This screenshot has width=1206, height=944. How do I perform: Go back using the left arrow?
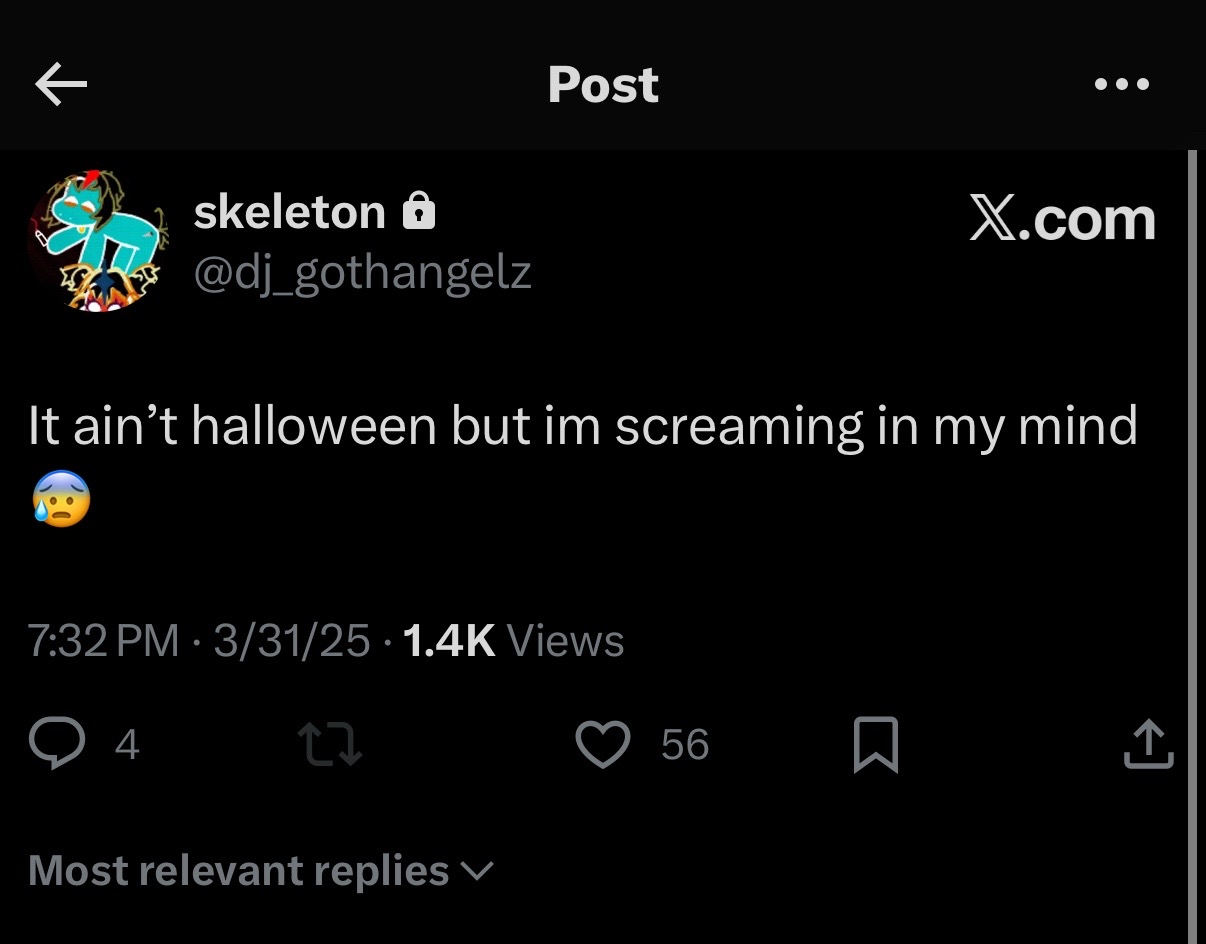click(61, 86)
